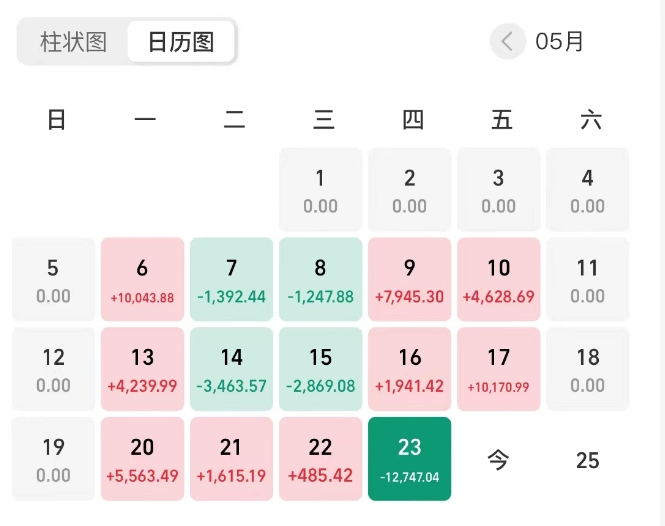Select the May 25 calendar cell
The image size is (665, 526).
point(587,460)
